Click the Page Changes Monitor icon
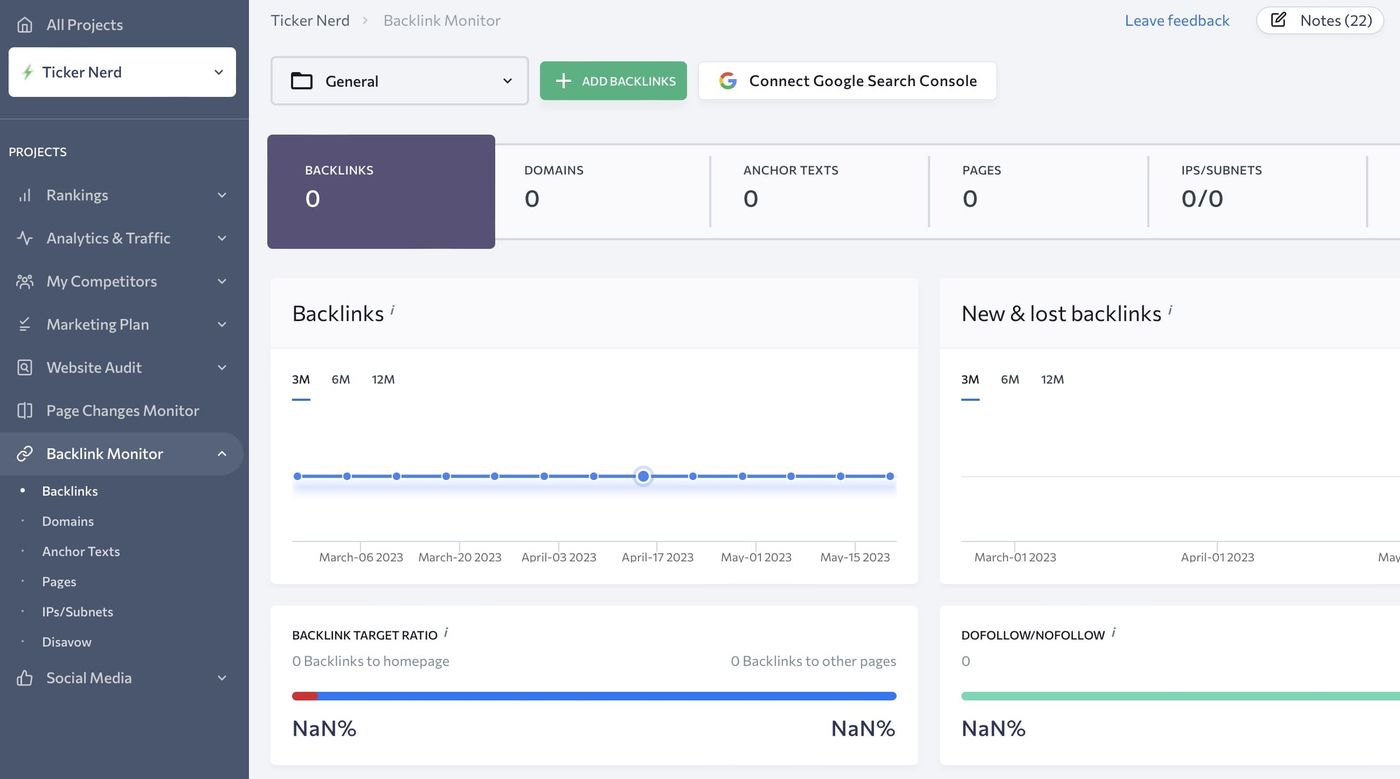Image resolution: width=1400 pixels, height=779 pixels. (x=25, y=410)
